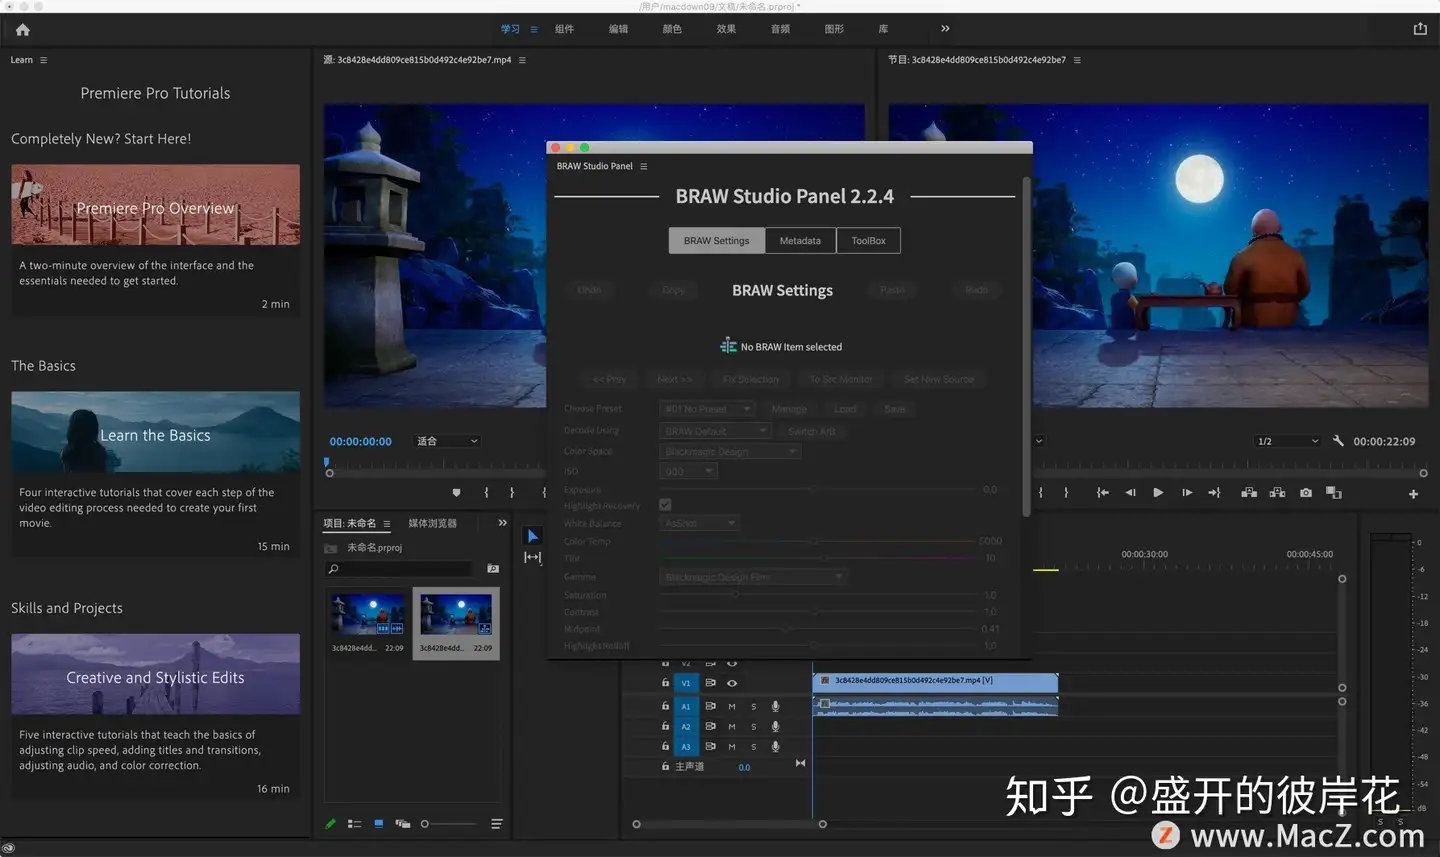
Task: Toggle the Highlight Recovery checkbox
Action: click(x=665, y=505)
